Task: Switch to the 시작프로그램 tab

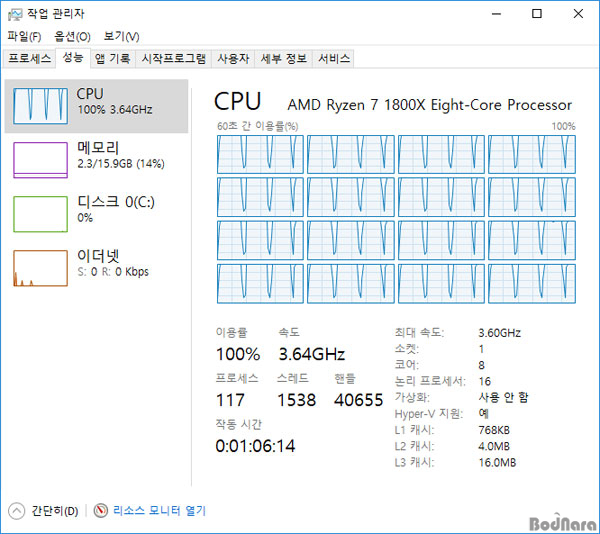Action: (x=174, y=59)
